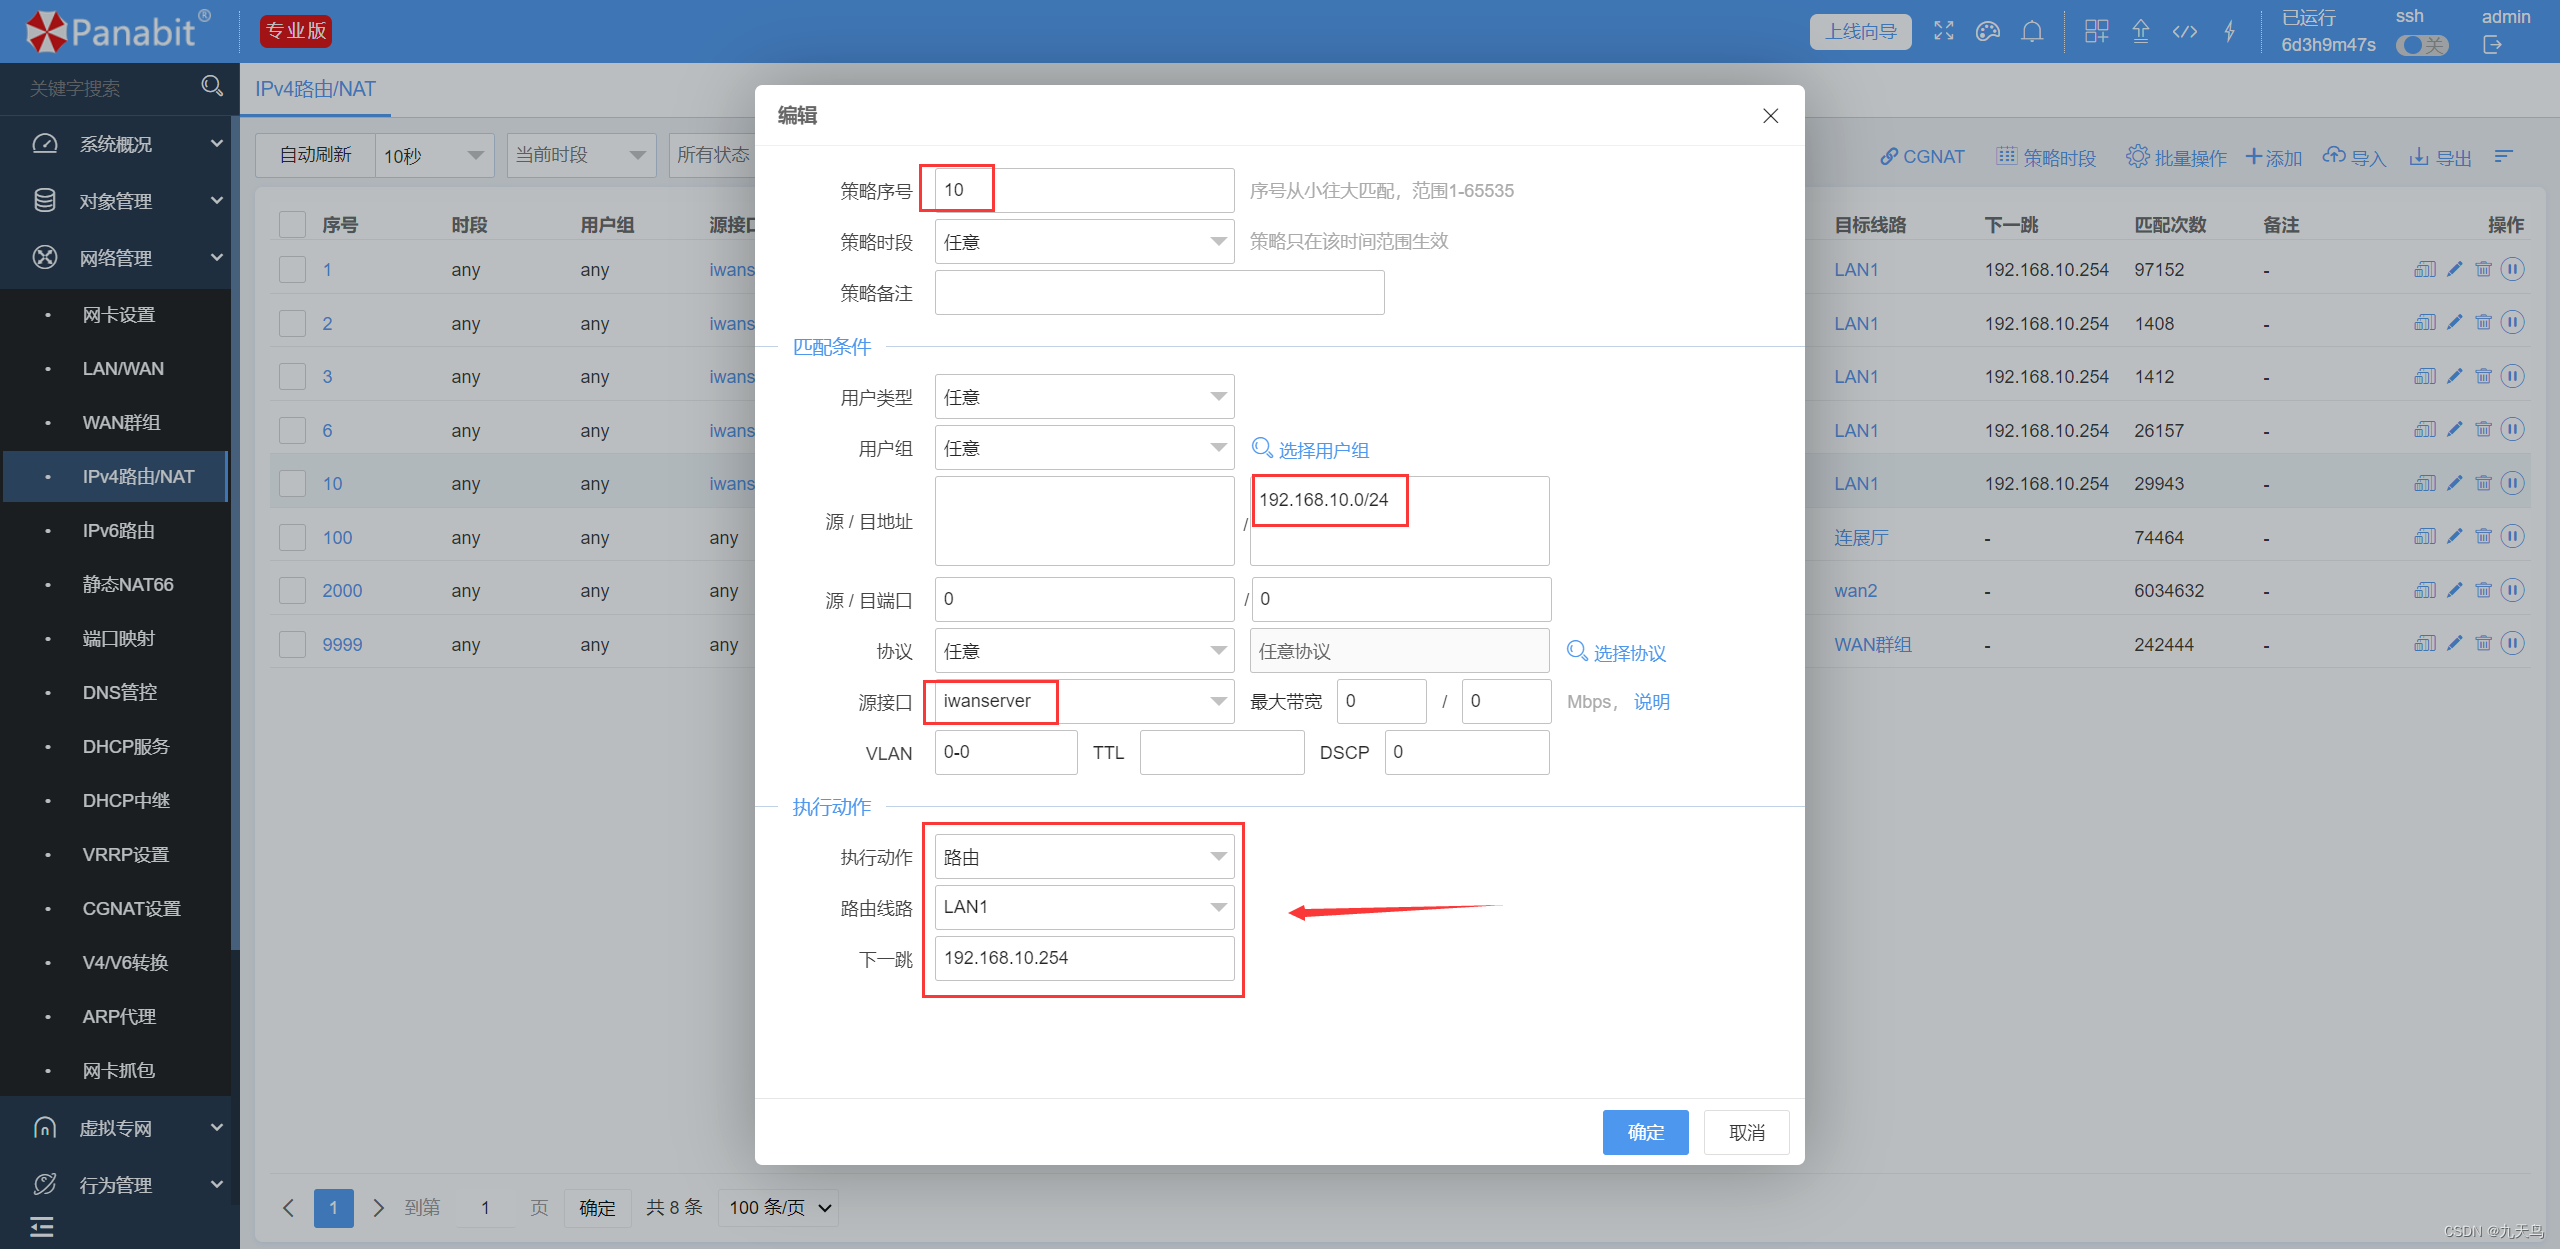Click the notification bell icon
Viewport: 2560px width, 1249px height.
(2032, 31)
